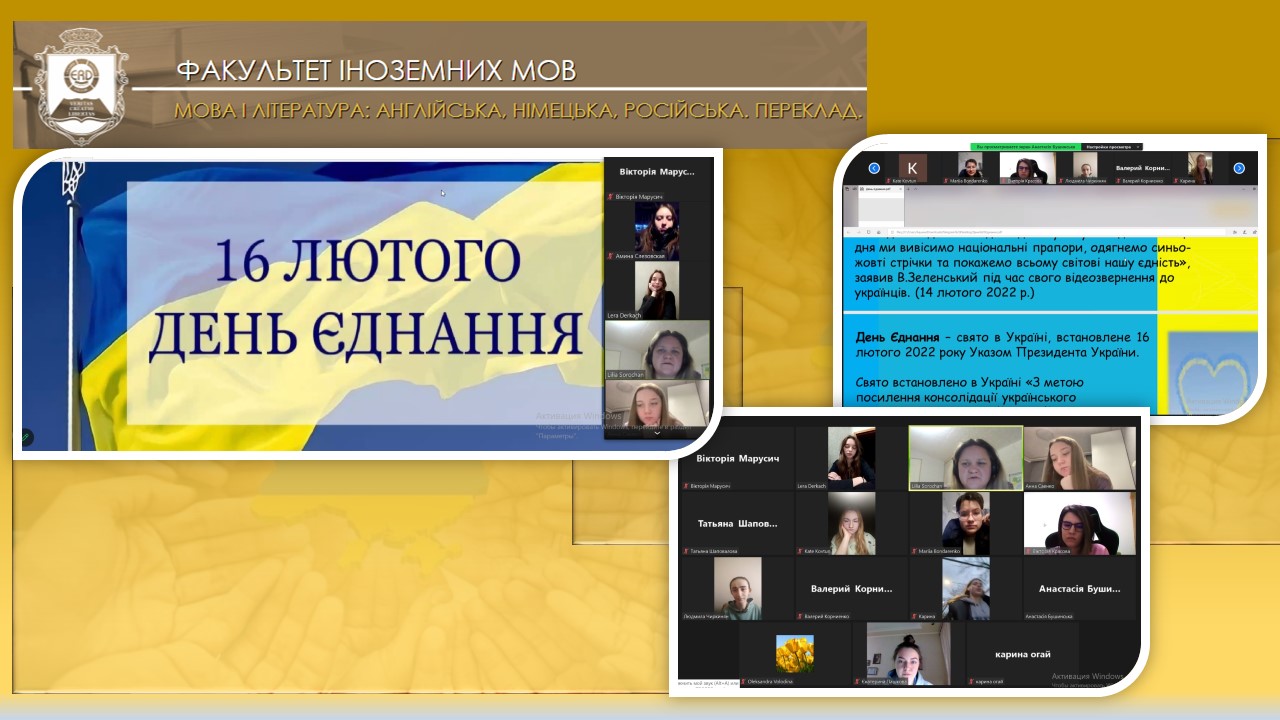Show next participants with the right blue arrow
This screenshot has height=720, width=1280.
(x=1239, y=168)
